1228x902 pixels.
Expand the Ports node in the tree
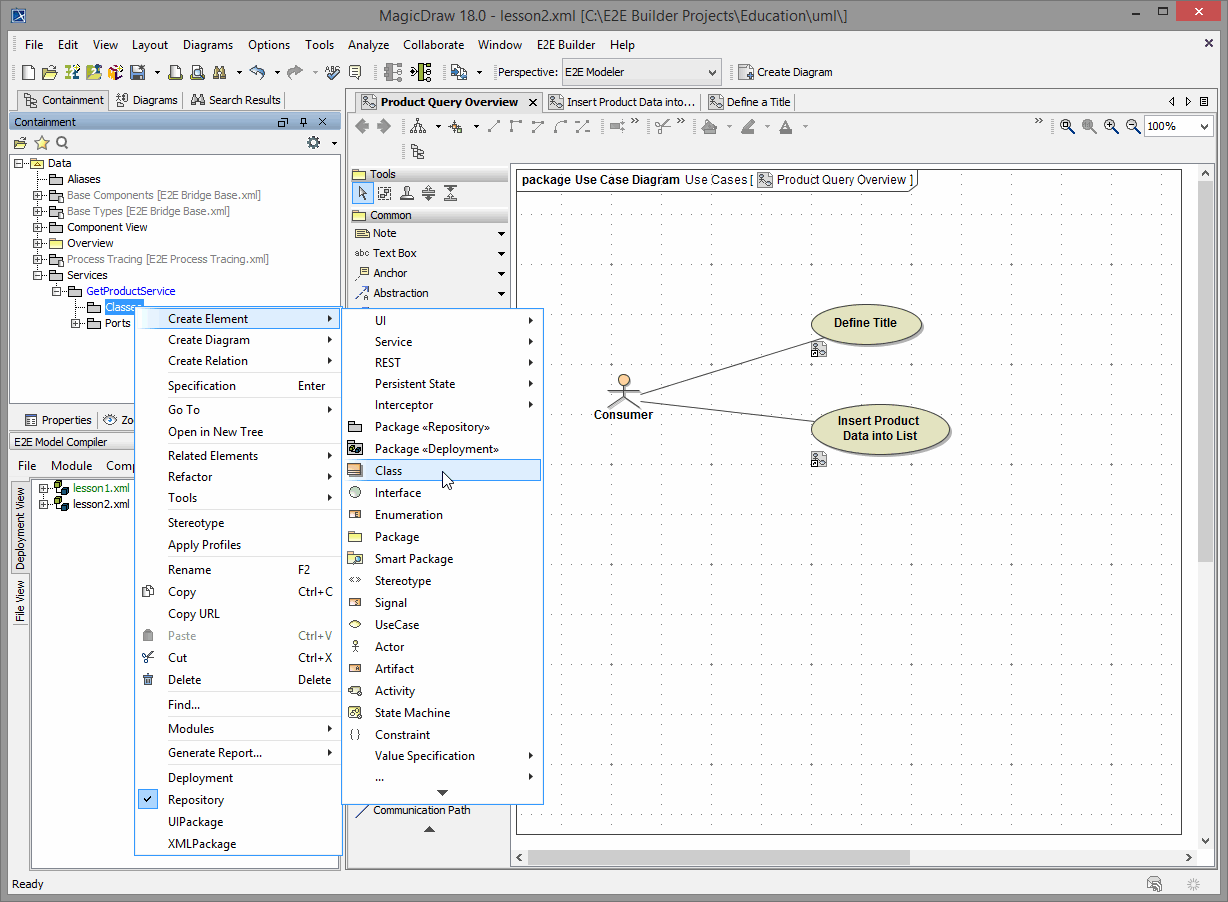pos(76,323)
